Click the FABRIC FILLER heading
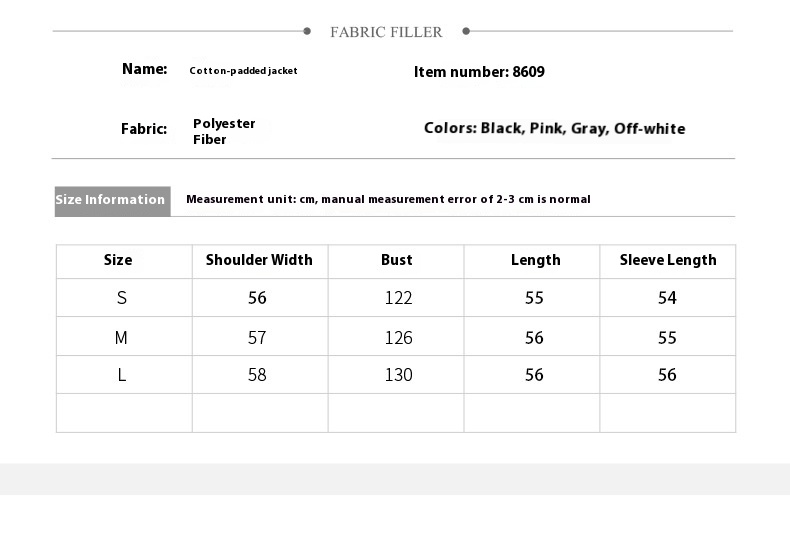The width and height of the screenshot is (790, 533). 386,32
